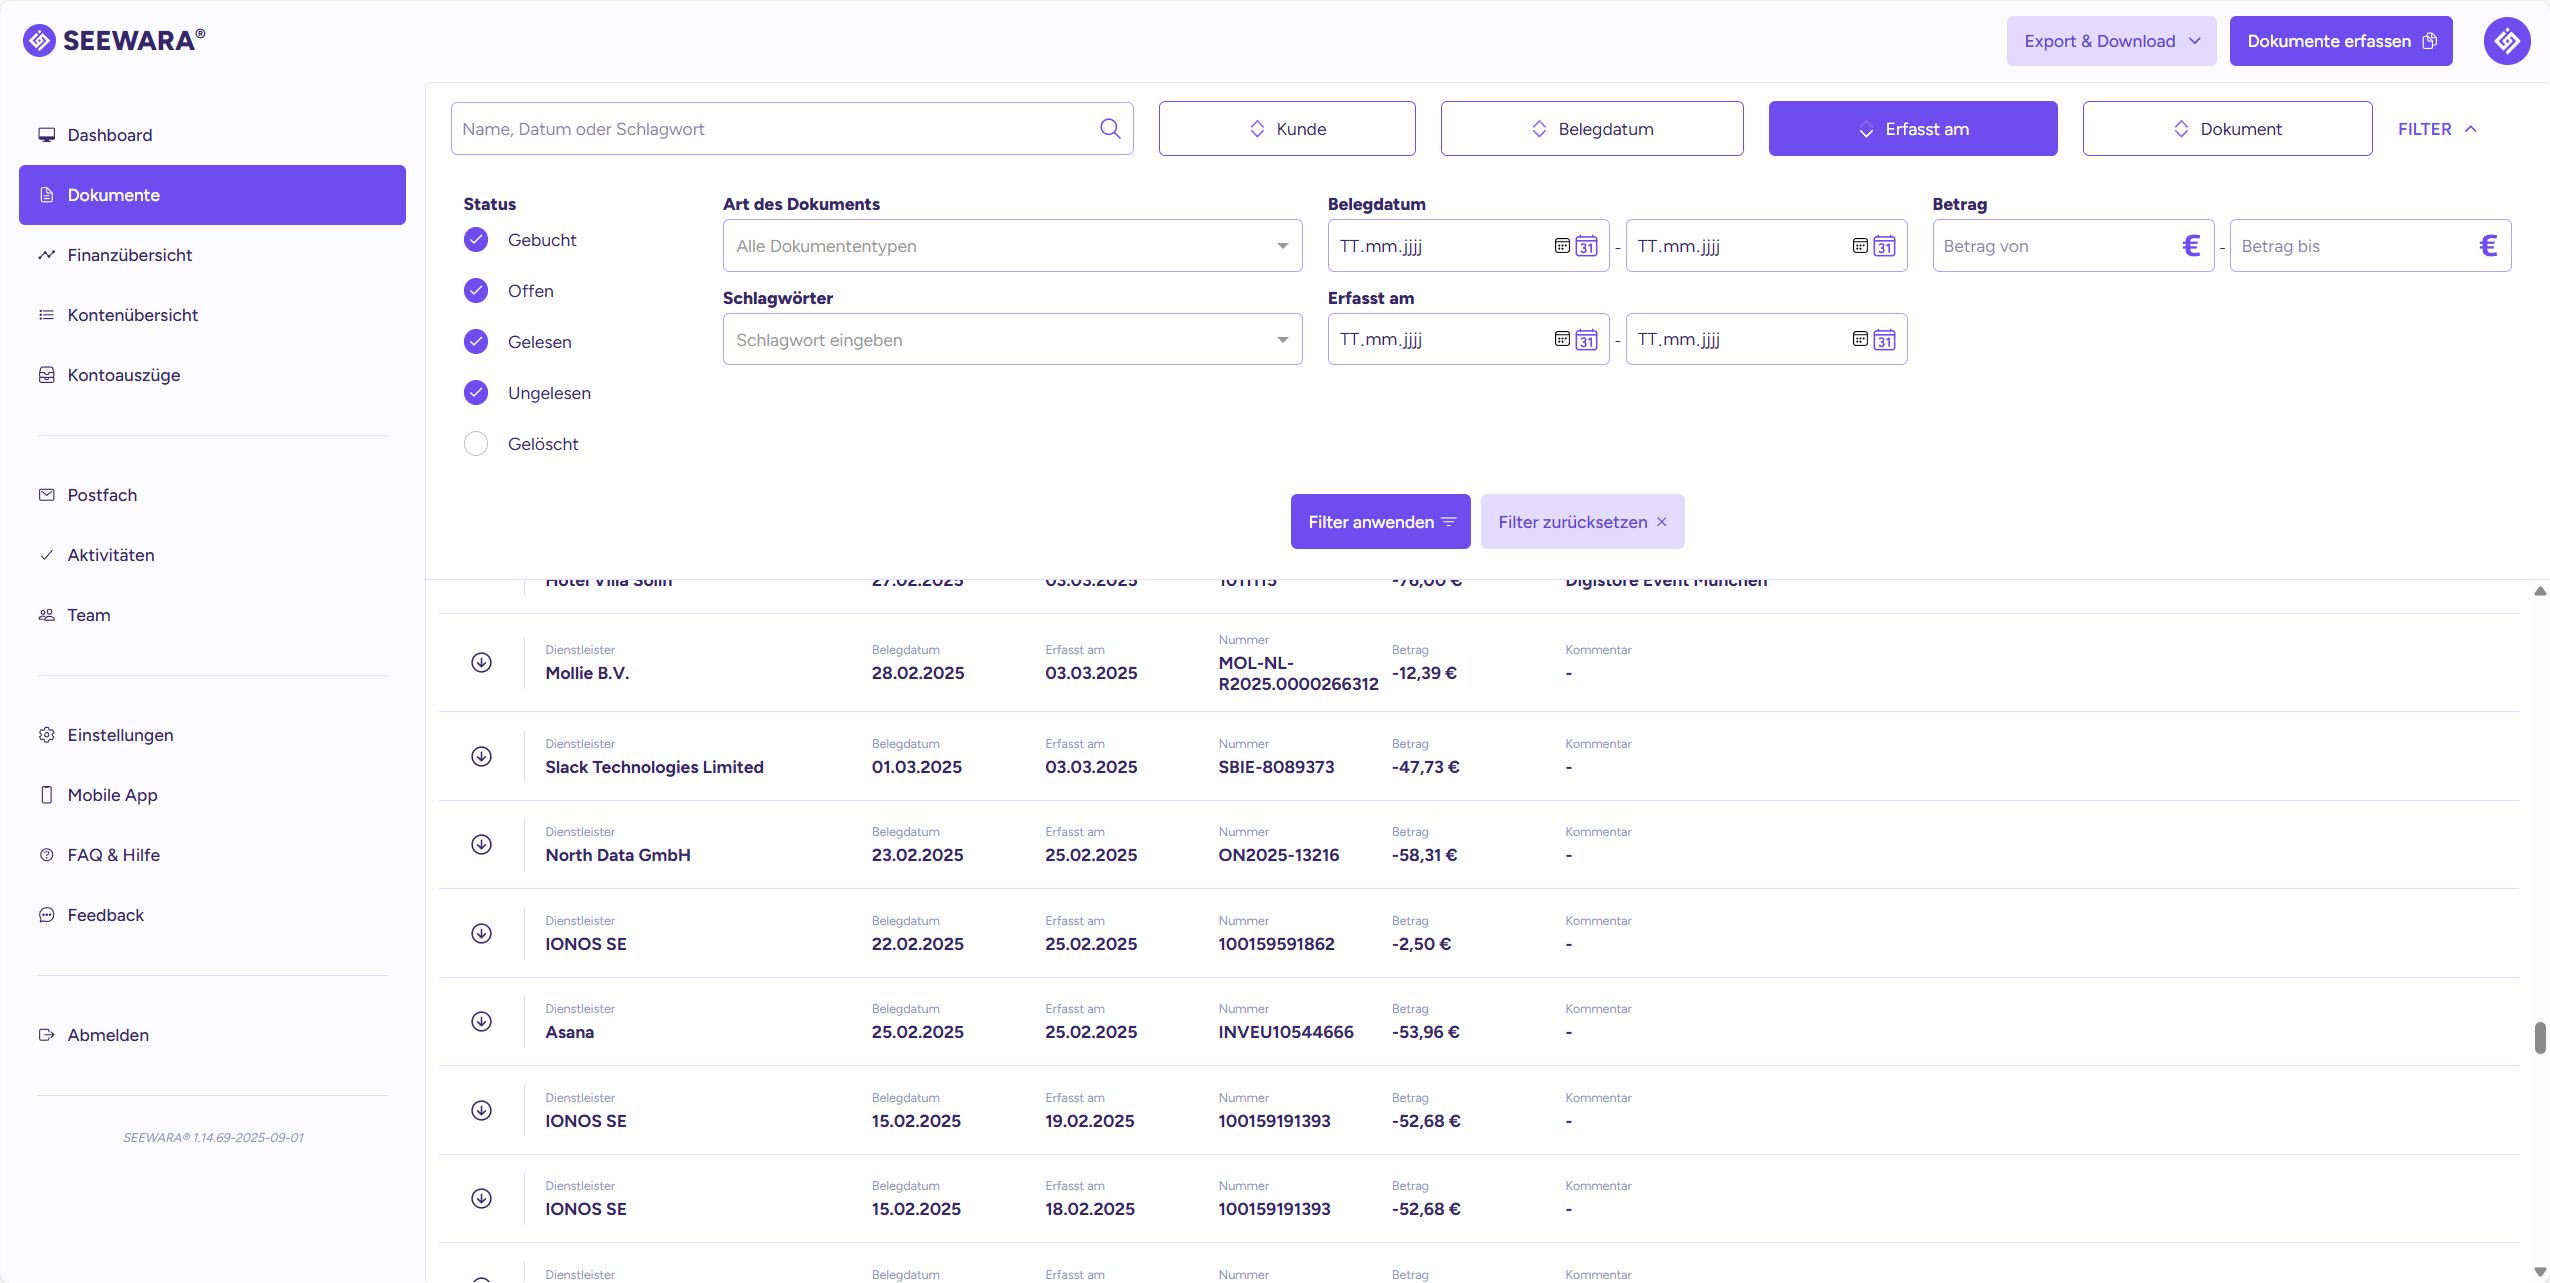The width and height of the screenshot is (2550, 1283).
Task: Click the SEEWARA logo
Action: point(114,40)
